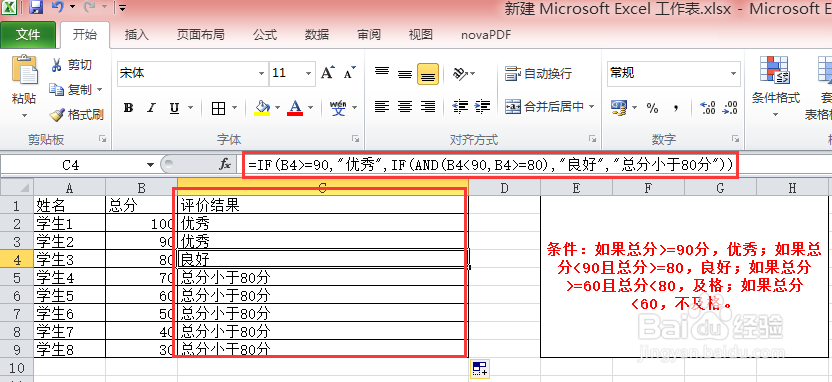
Task: Click the text orientation icon
Action: click(460, 73)
